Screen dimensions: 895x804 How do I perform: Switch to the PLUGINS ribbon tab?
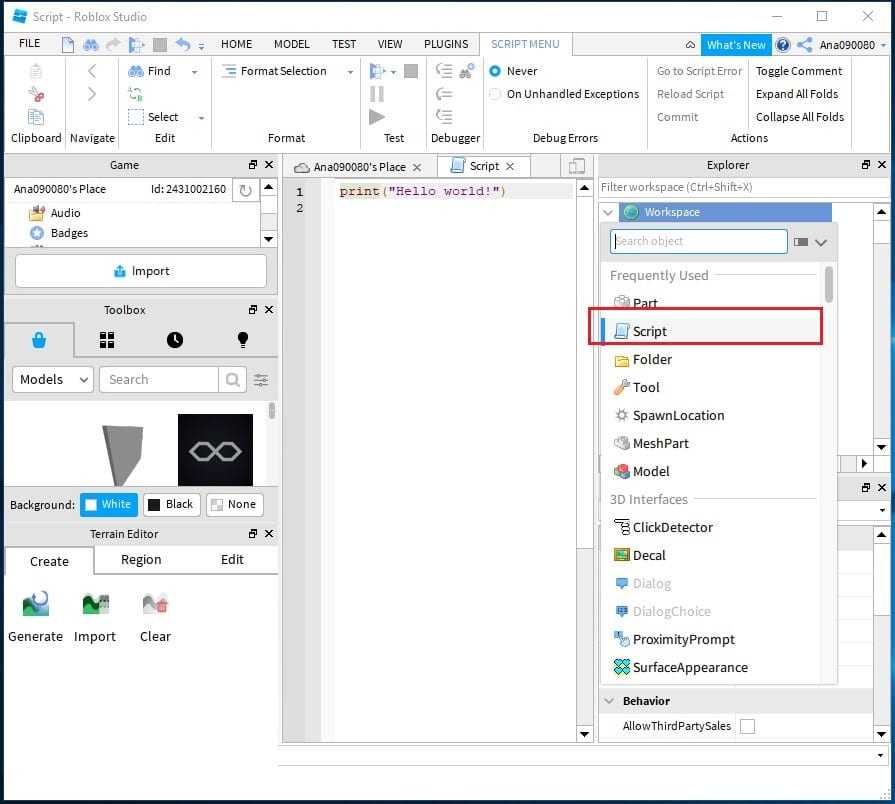(x=445, y=44)
